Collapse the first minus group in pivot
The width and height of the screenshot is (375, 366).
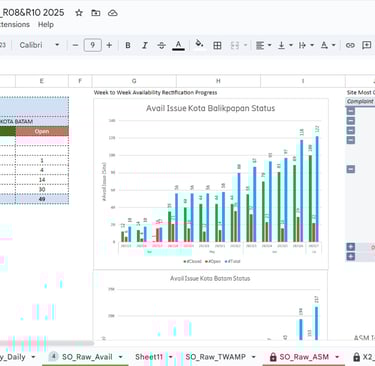[351, 111]
